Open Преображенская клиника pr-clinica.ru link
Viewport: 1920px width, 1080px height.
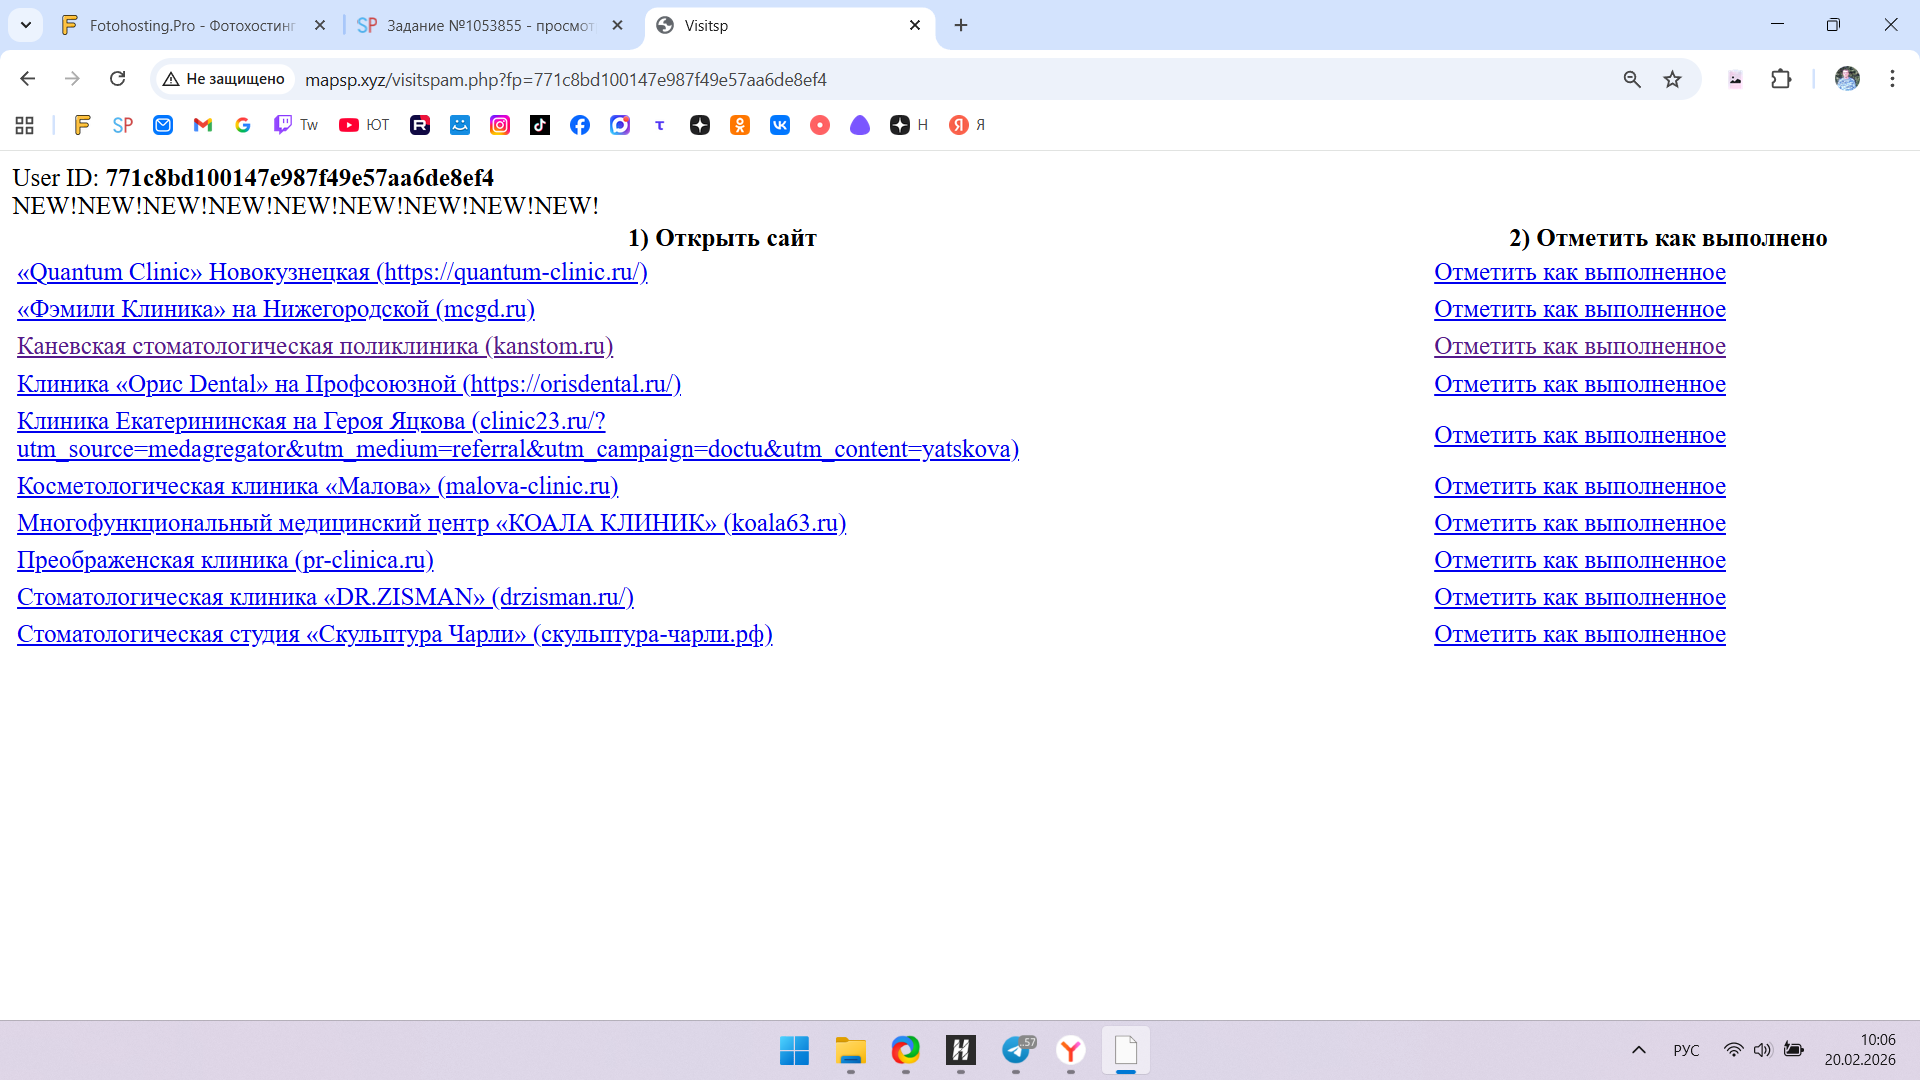(x=225, y=560)
